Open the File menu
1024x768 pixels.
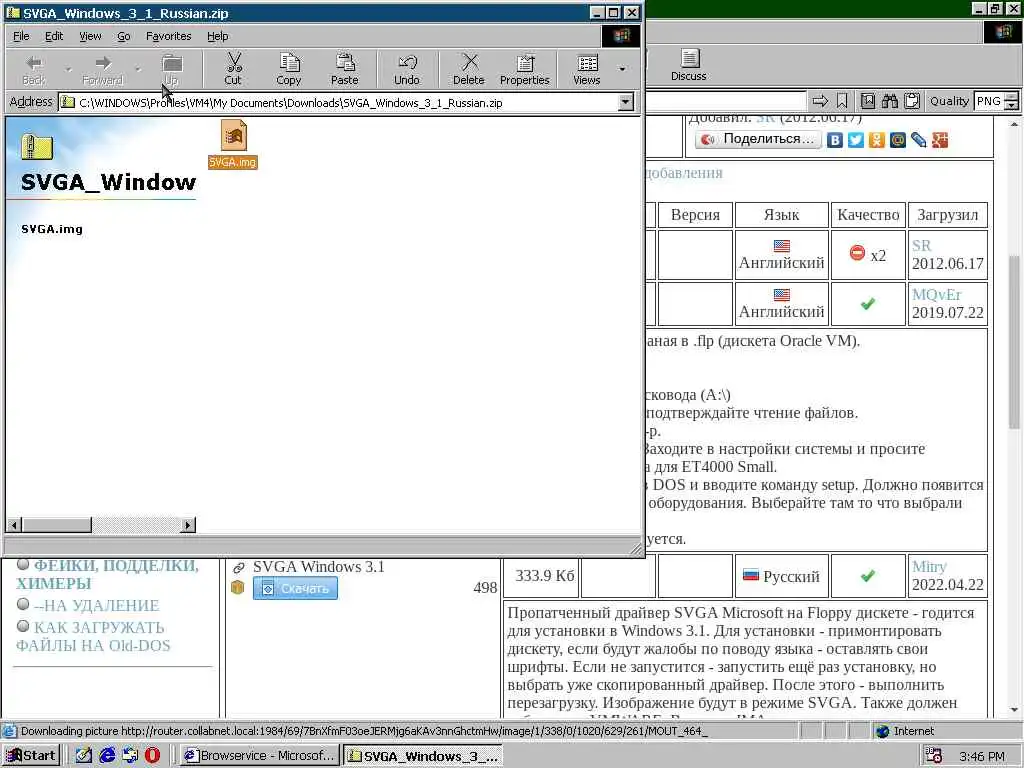(21, 37)
